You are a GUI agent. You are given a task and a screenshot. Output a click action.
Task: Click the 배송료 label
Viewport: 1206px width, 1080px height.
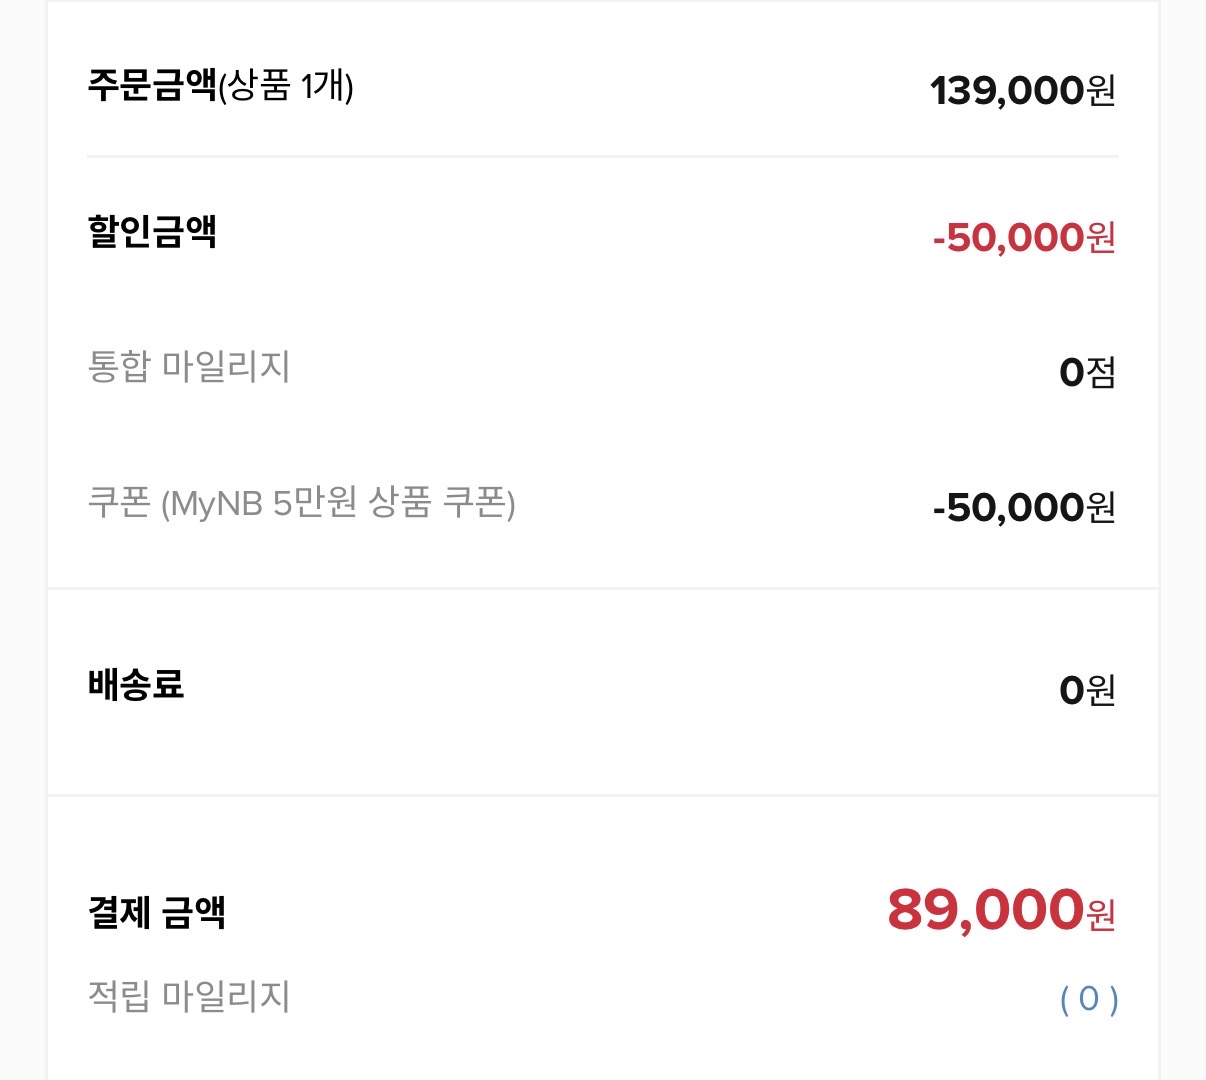click(136, 685)
